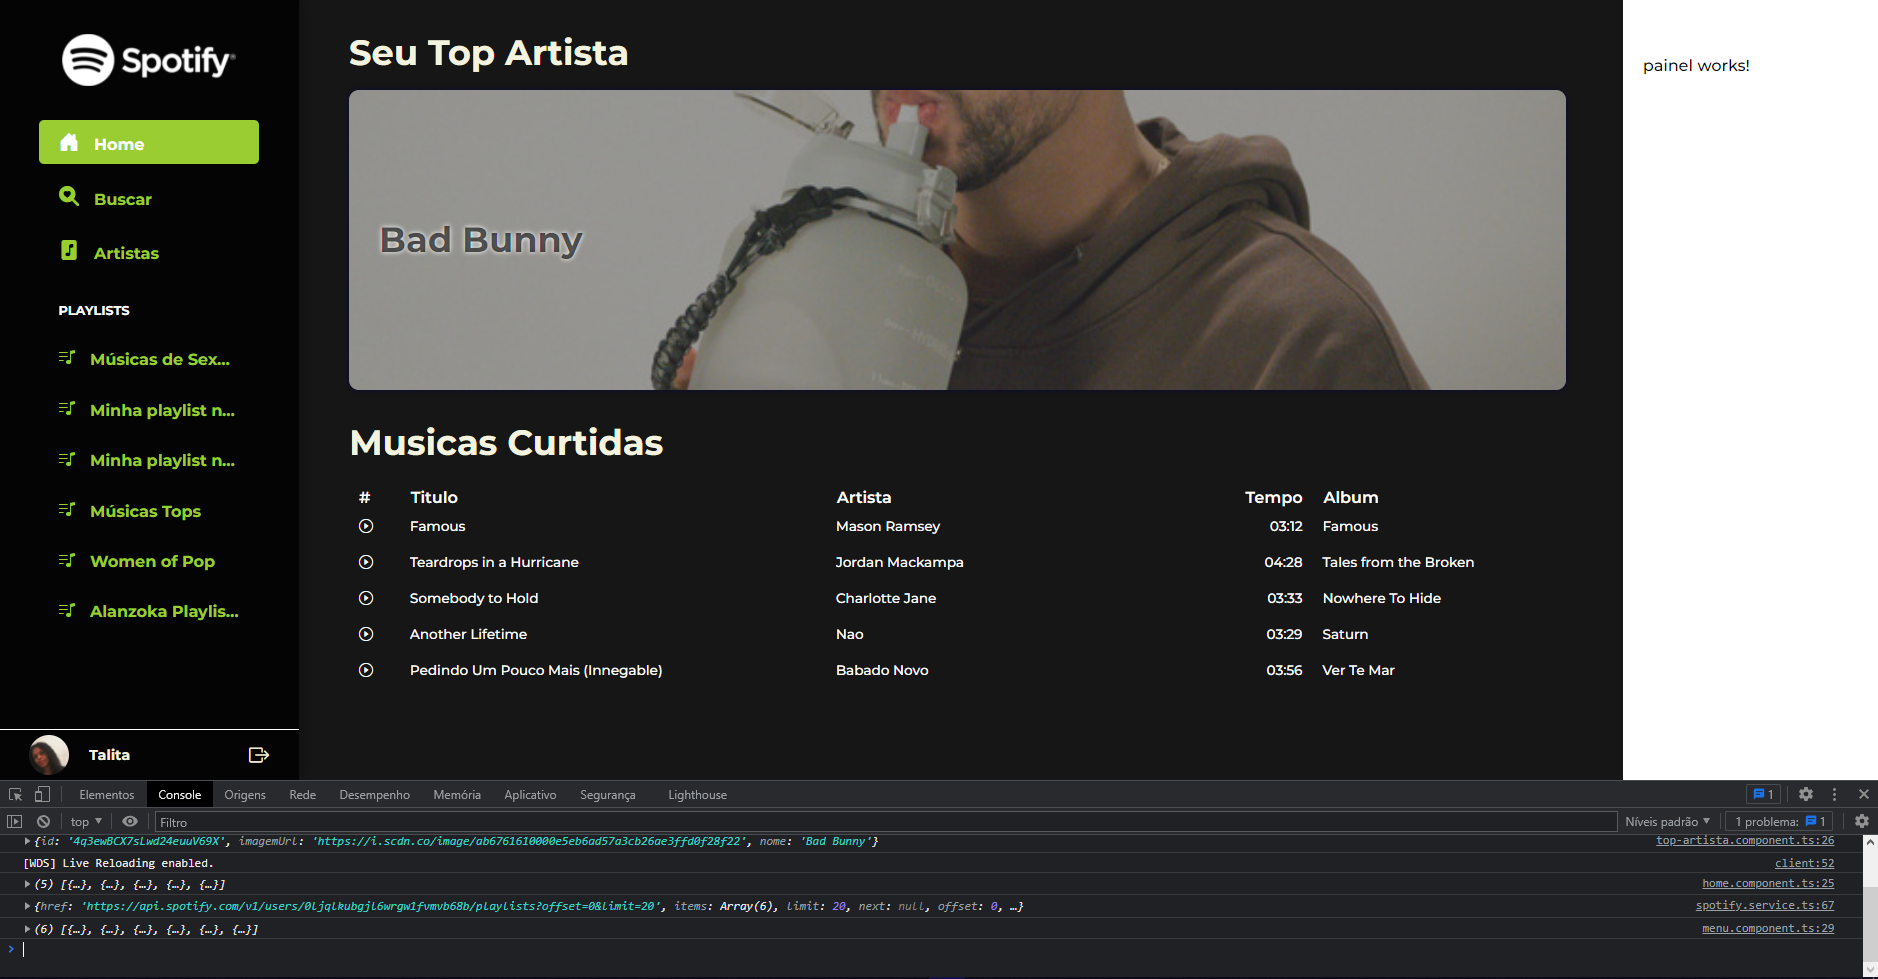Open the Rede tab
Viewport: 1878px width, 979px height.
pyautogui.click(x=302, y=795)
